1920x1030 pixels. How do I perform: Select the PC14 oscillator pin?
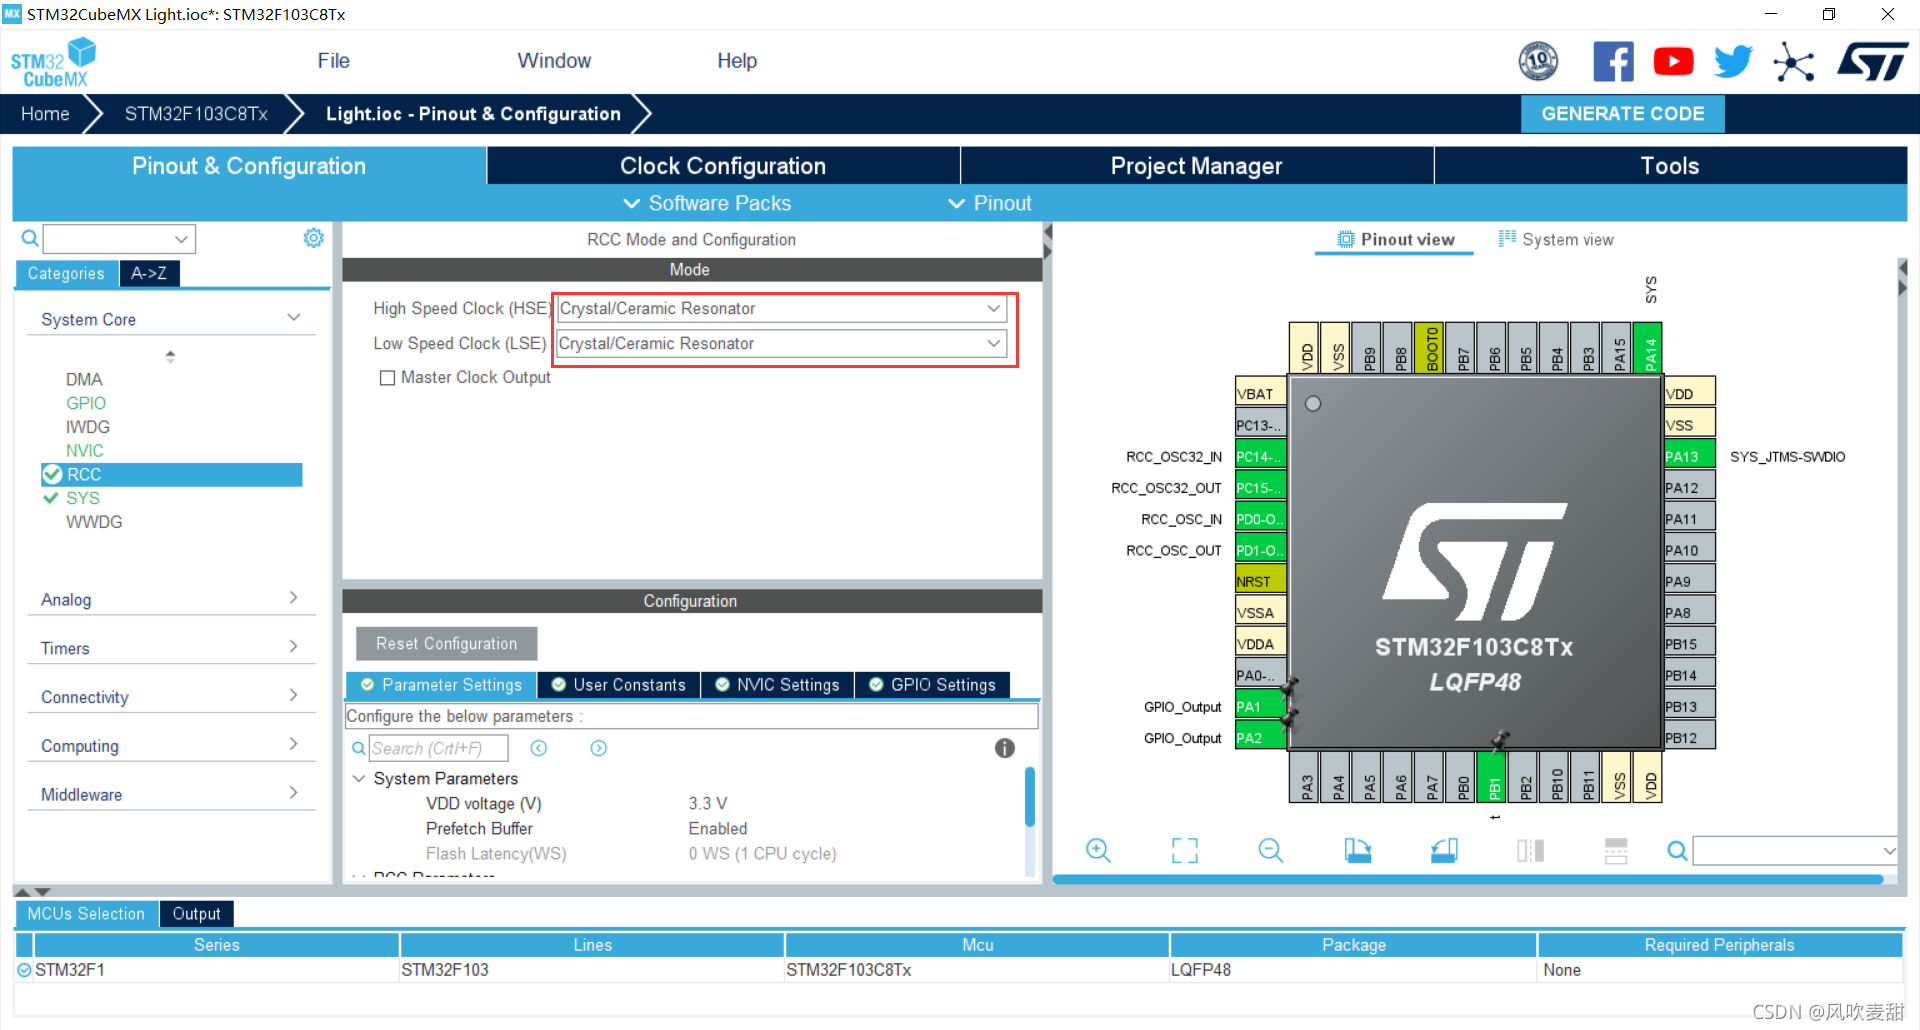coord(1261,457)
